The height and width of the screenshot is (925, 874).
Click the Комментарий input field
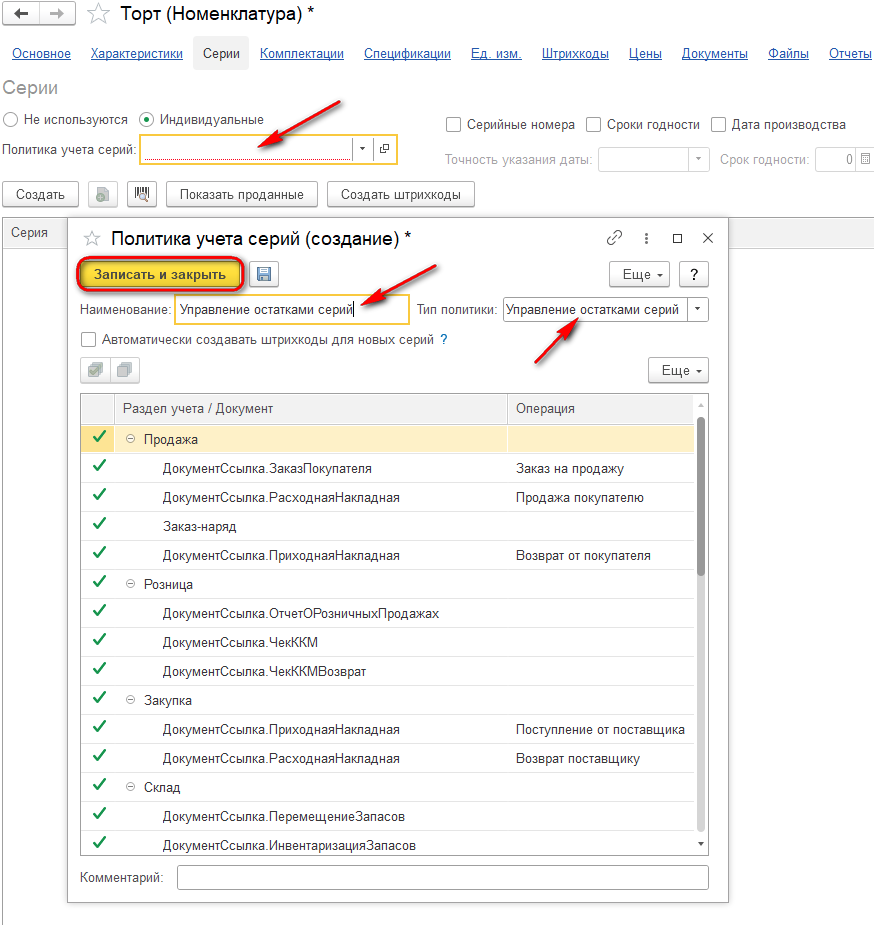tap(443, 877)
